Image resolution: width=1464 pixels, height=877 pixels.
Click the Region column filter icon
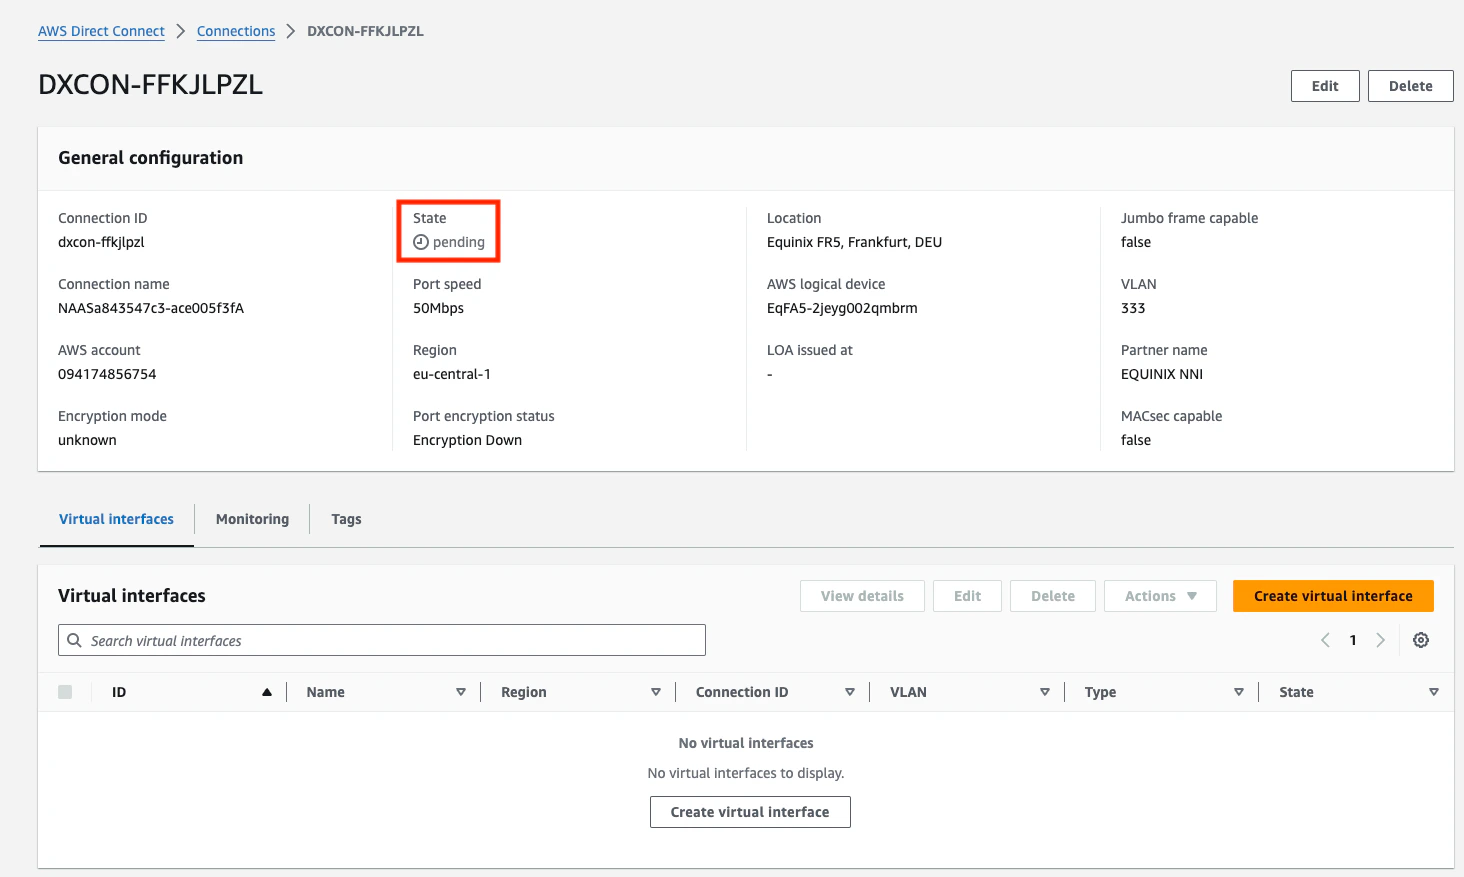656,691
